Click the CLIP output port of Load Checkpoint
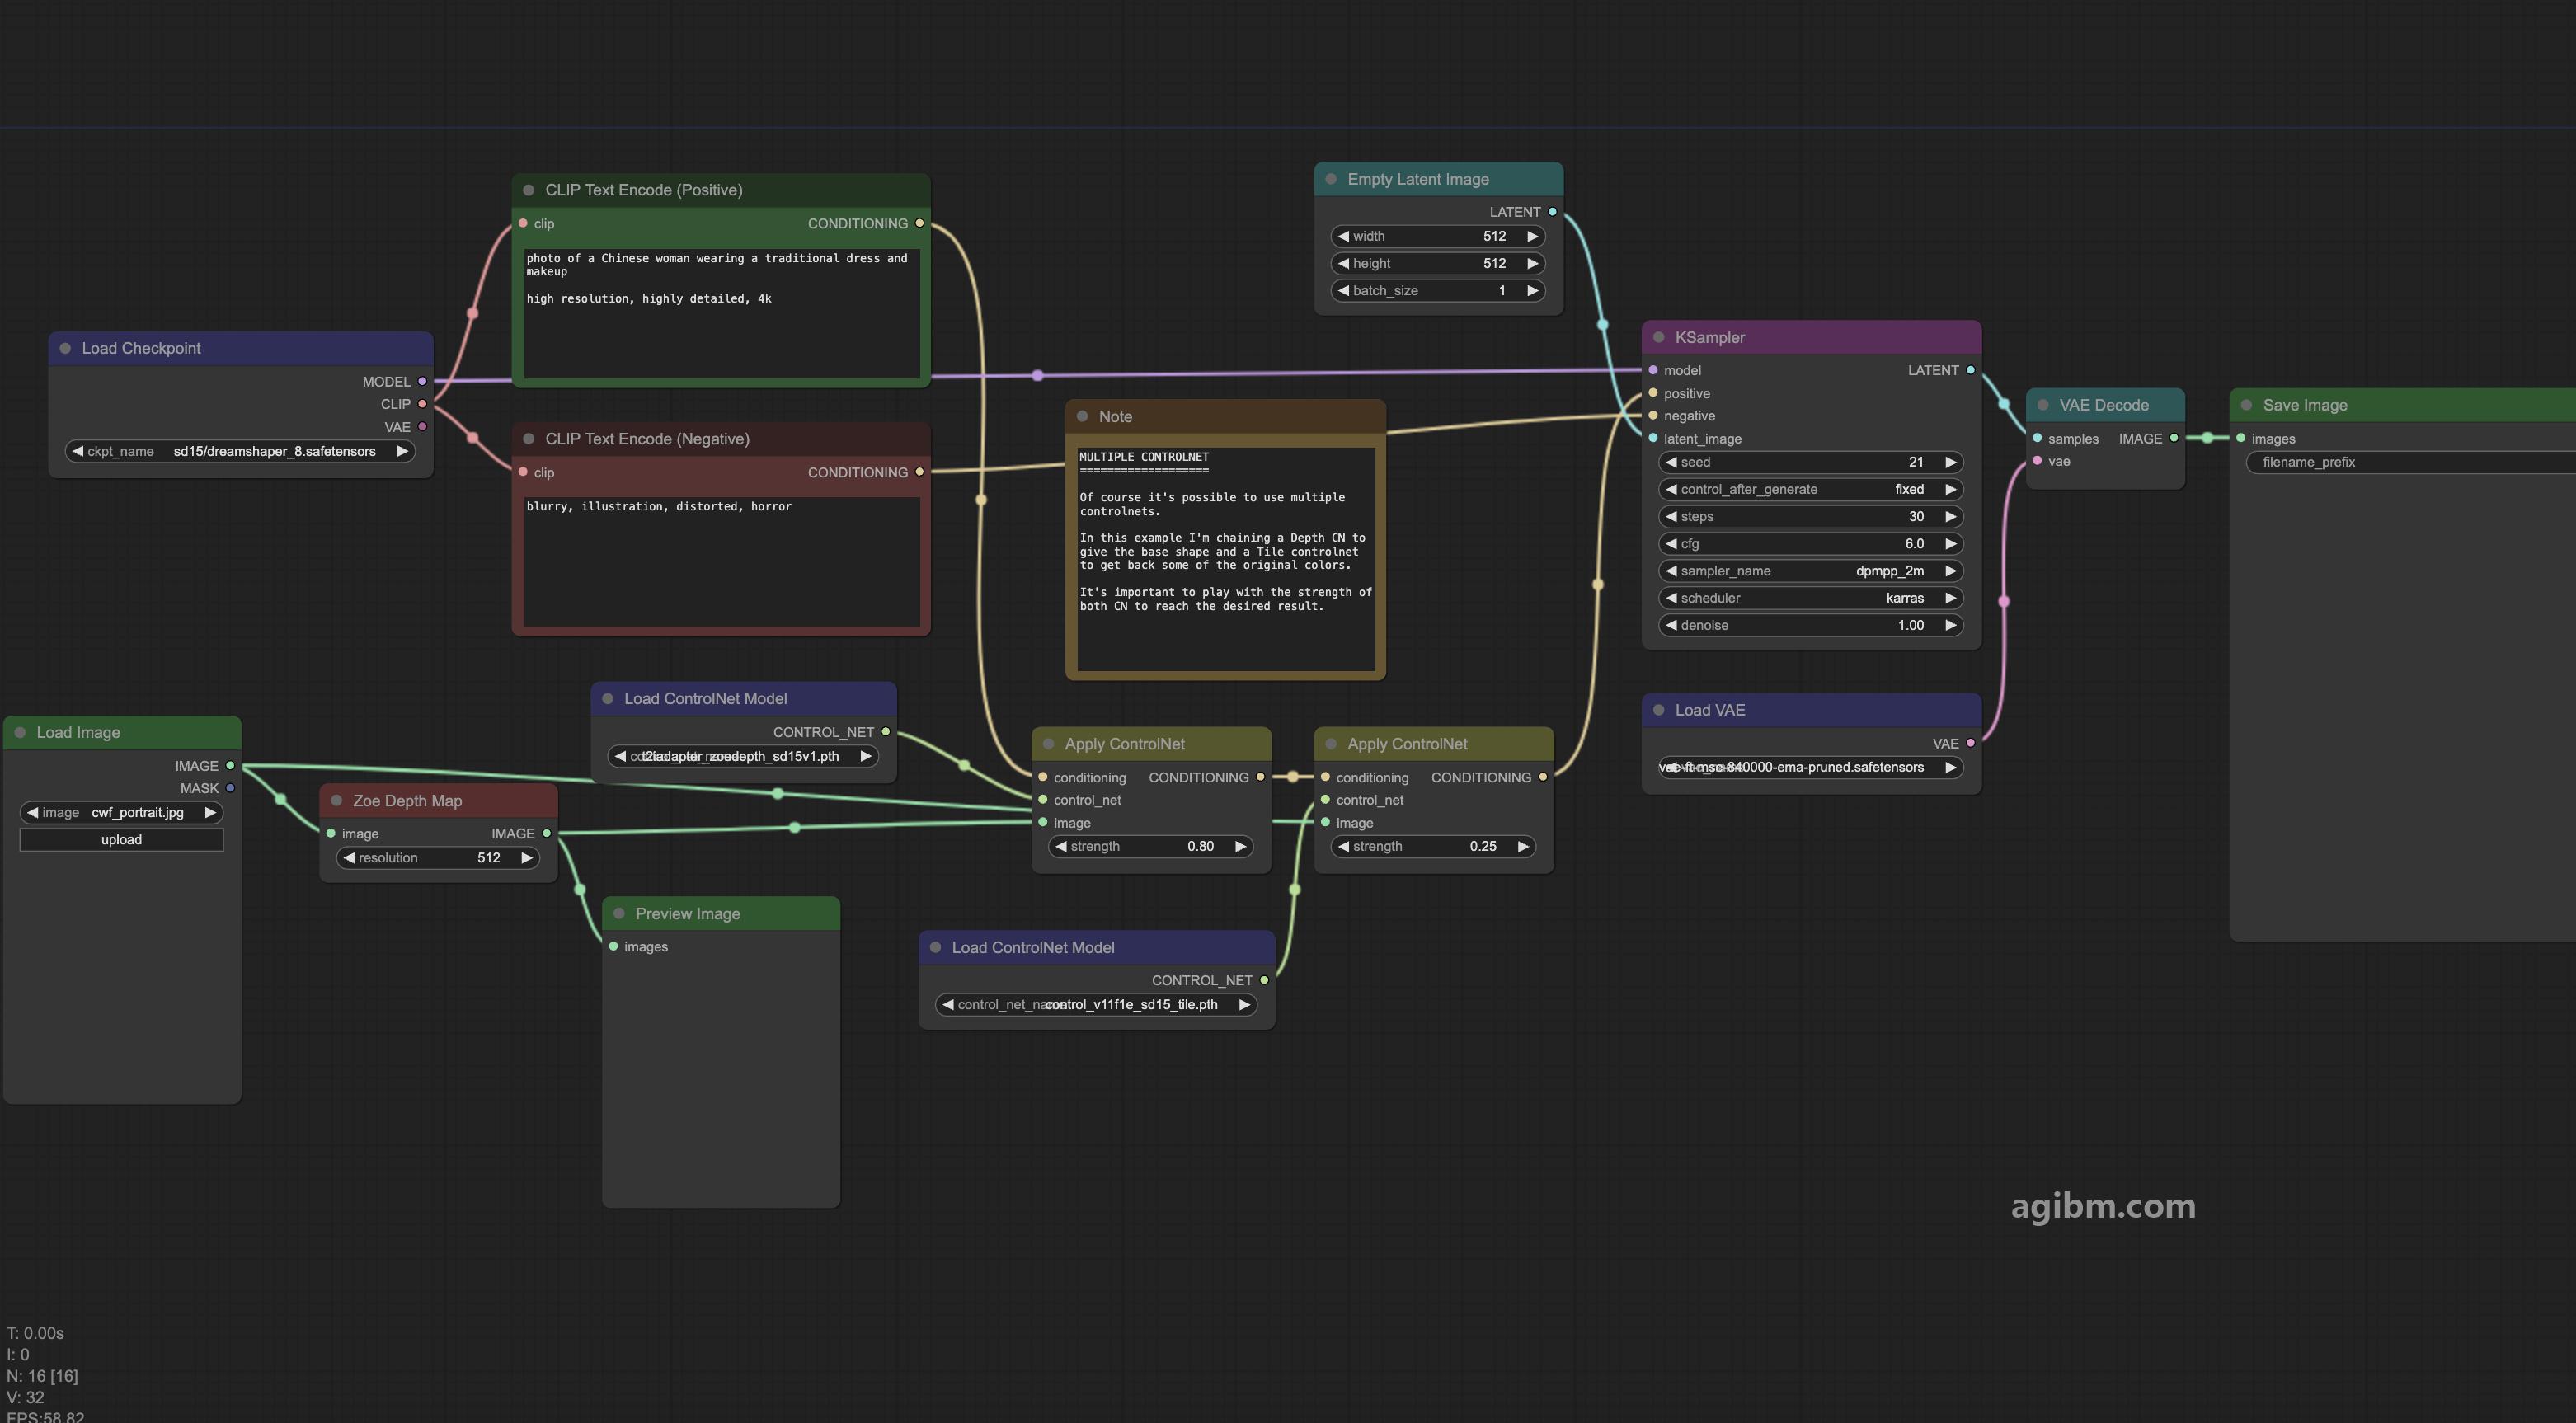The height and width of the screenshot is (1423, 2576). tap(422, 404)
